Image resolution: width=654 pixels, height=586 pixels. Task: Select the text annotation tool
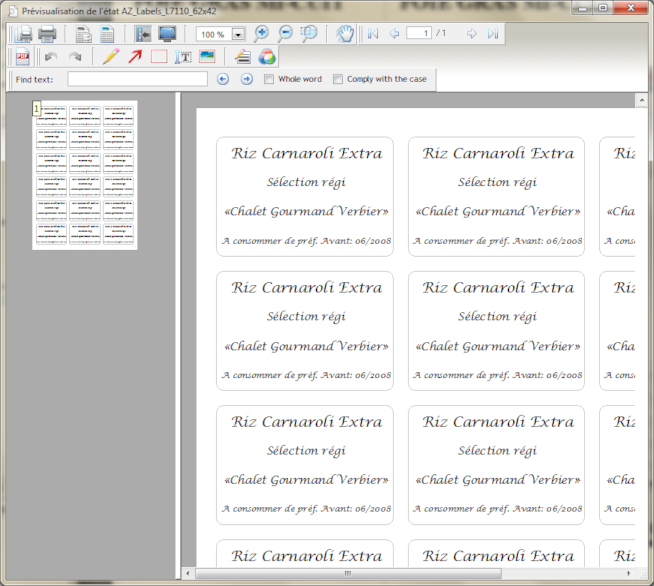(183, 57)
